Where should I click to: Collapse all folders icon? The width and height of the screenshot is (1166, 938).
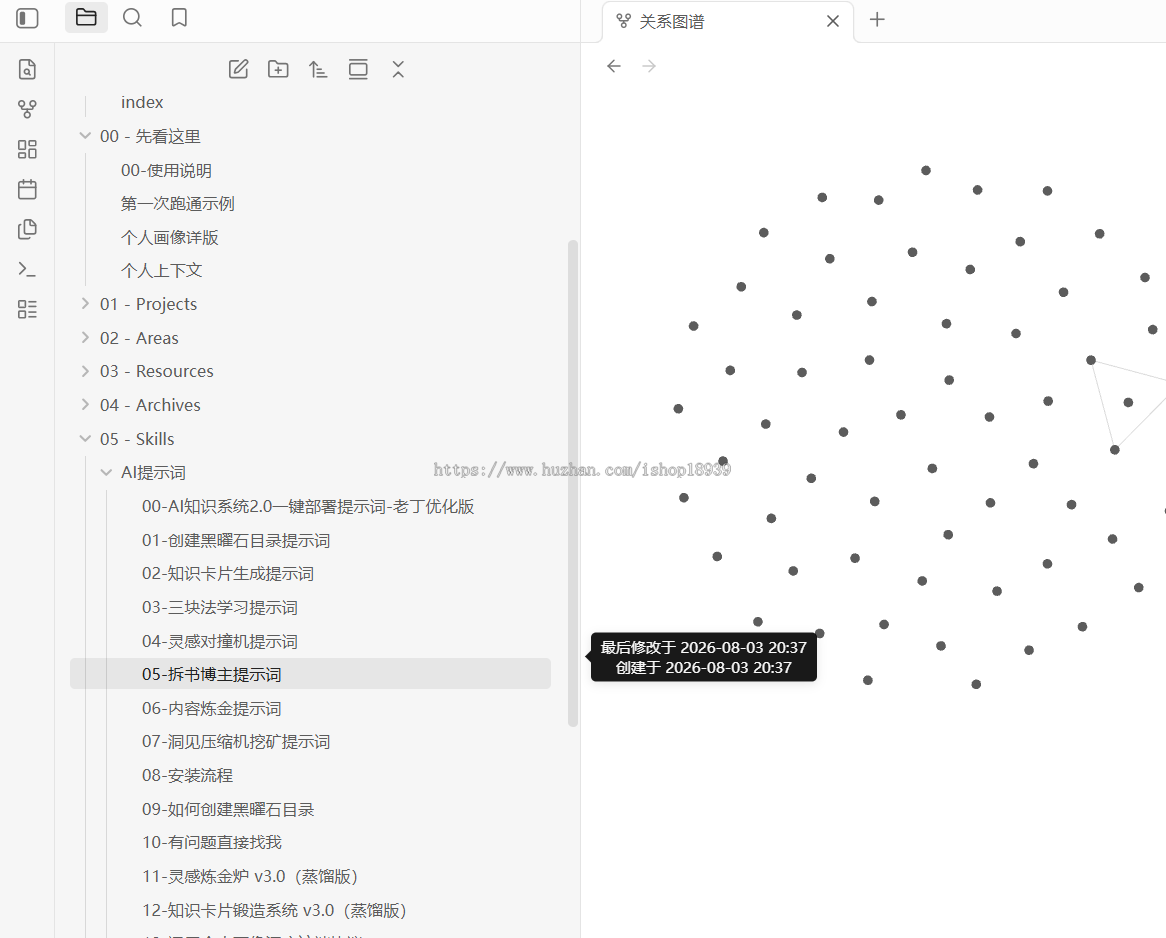(399, 69)
